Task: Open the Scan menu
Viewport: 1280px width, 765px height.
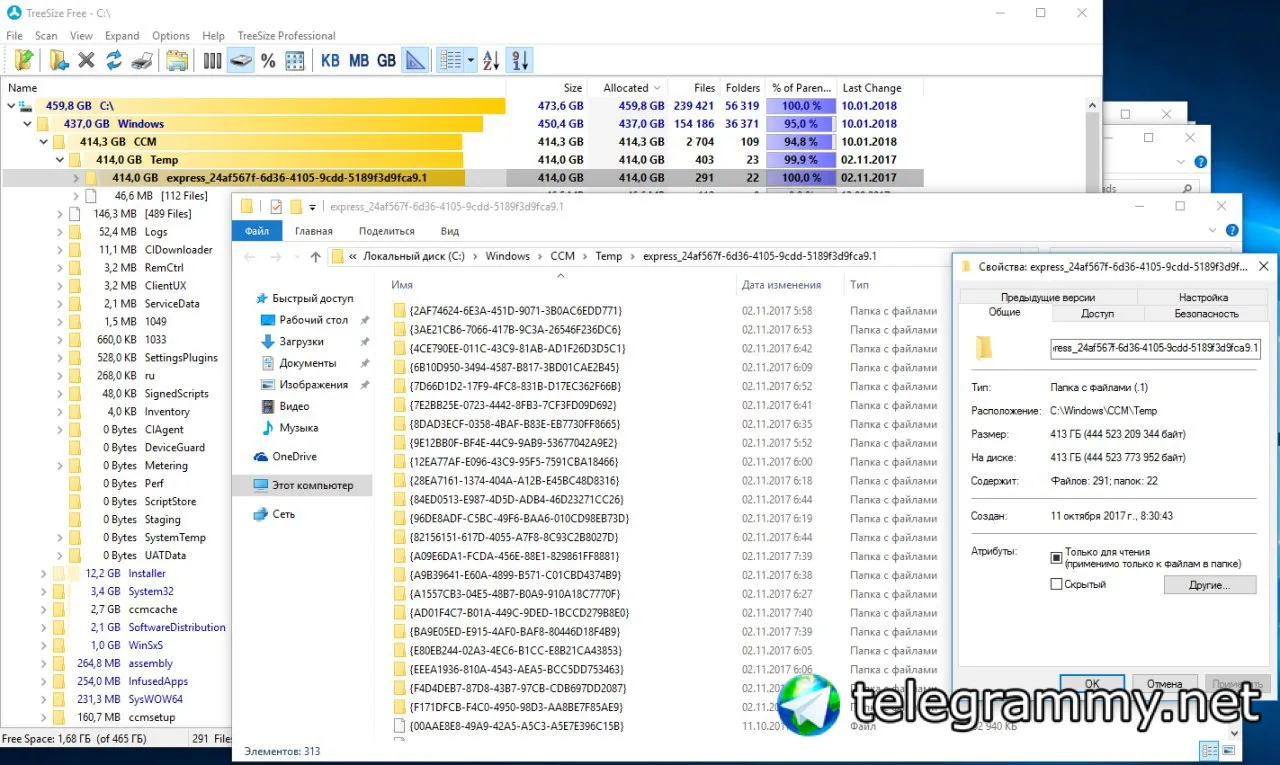Action: click(x=46, y=36)
